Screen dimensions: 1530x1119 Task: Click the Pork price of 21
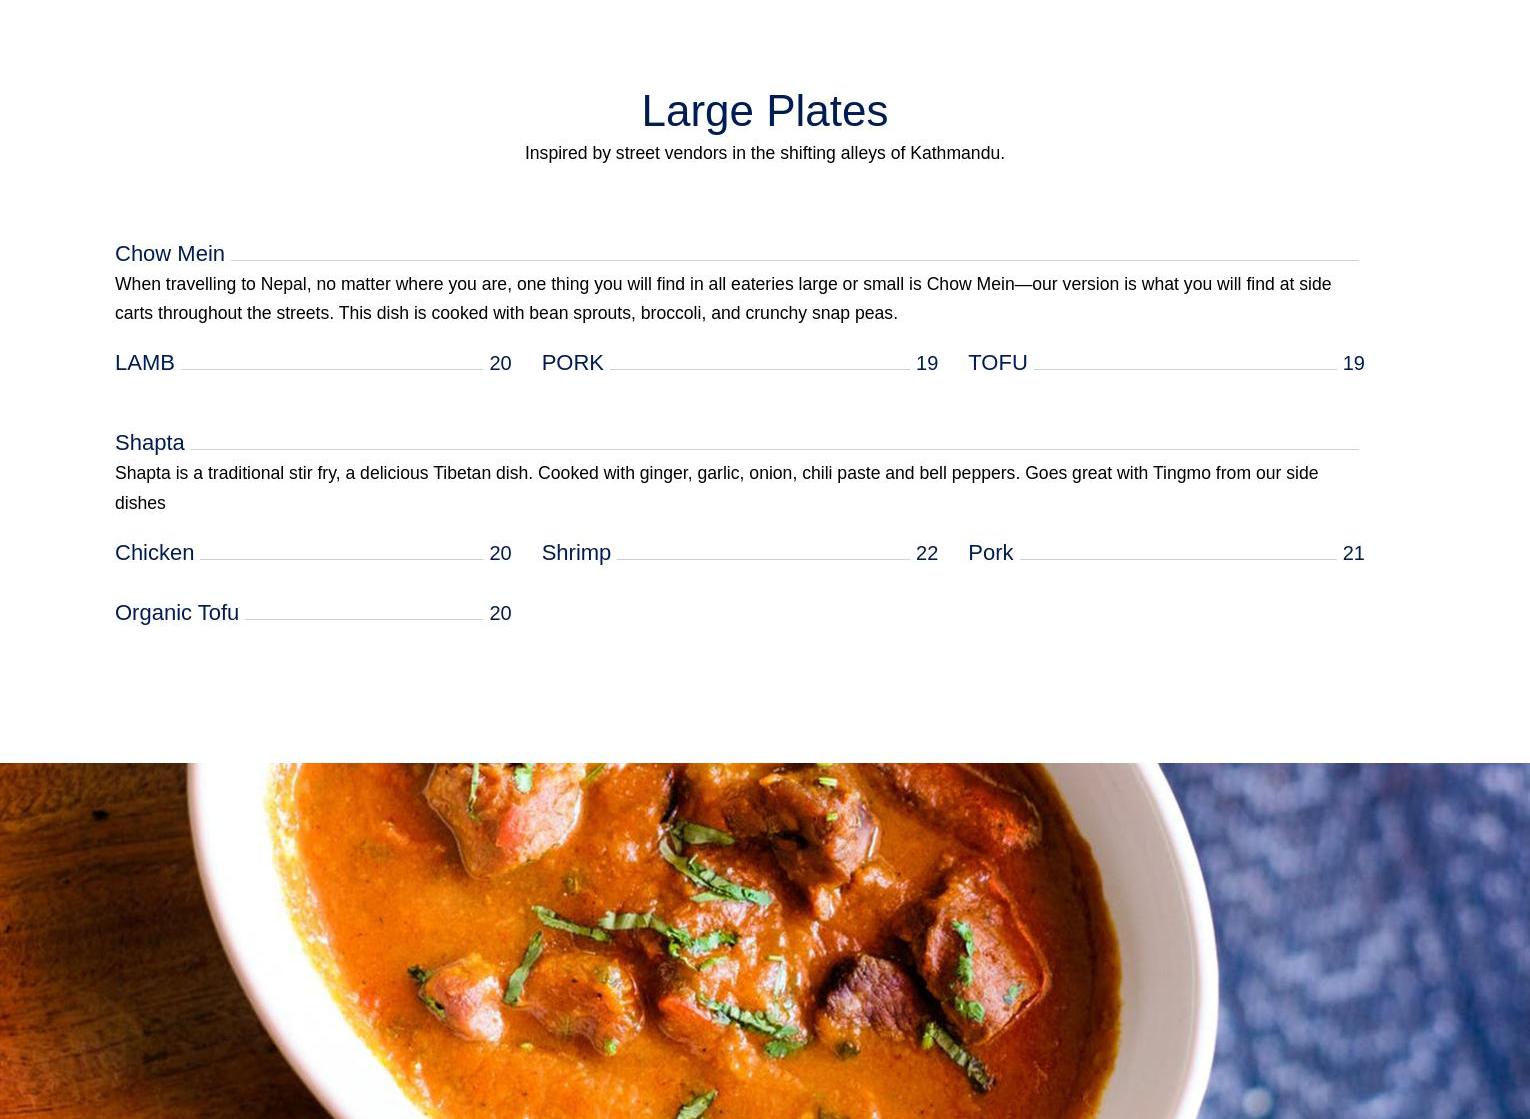coord(1353,553)
